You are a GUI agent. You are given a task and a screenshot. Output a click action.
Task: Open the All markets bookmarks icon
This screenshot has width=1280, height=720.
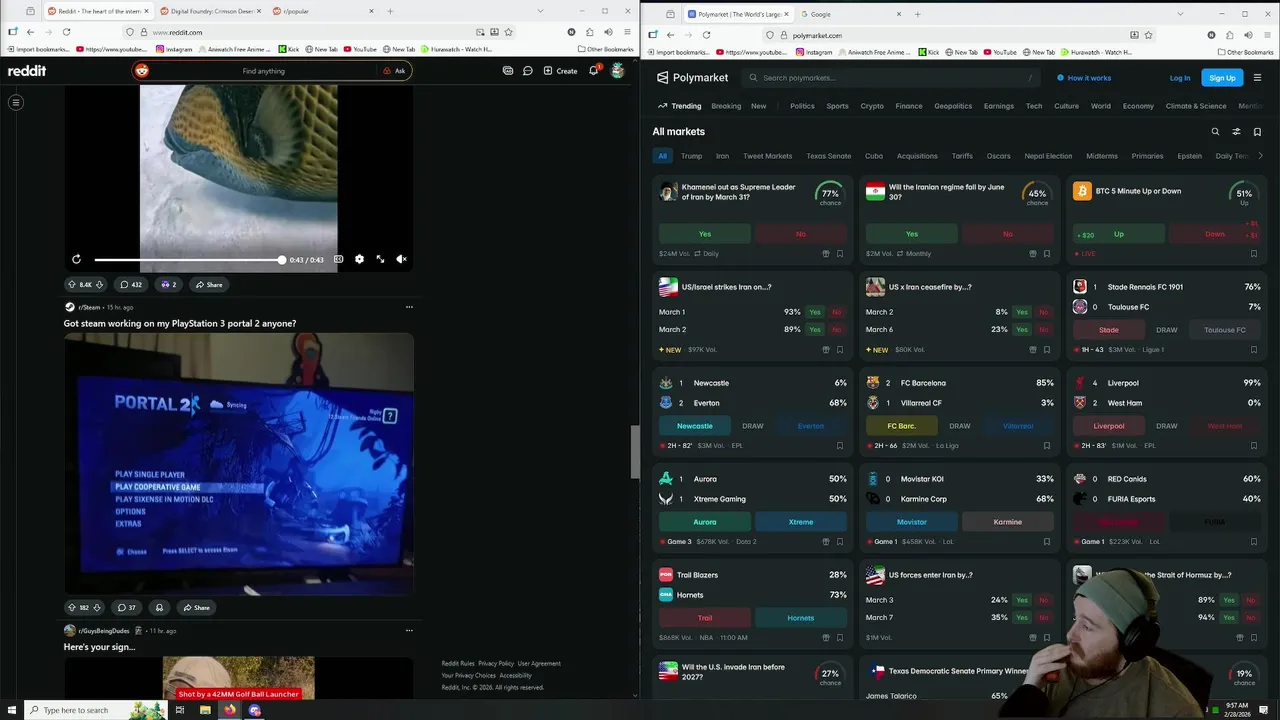(1257, 132)
